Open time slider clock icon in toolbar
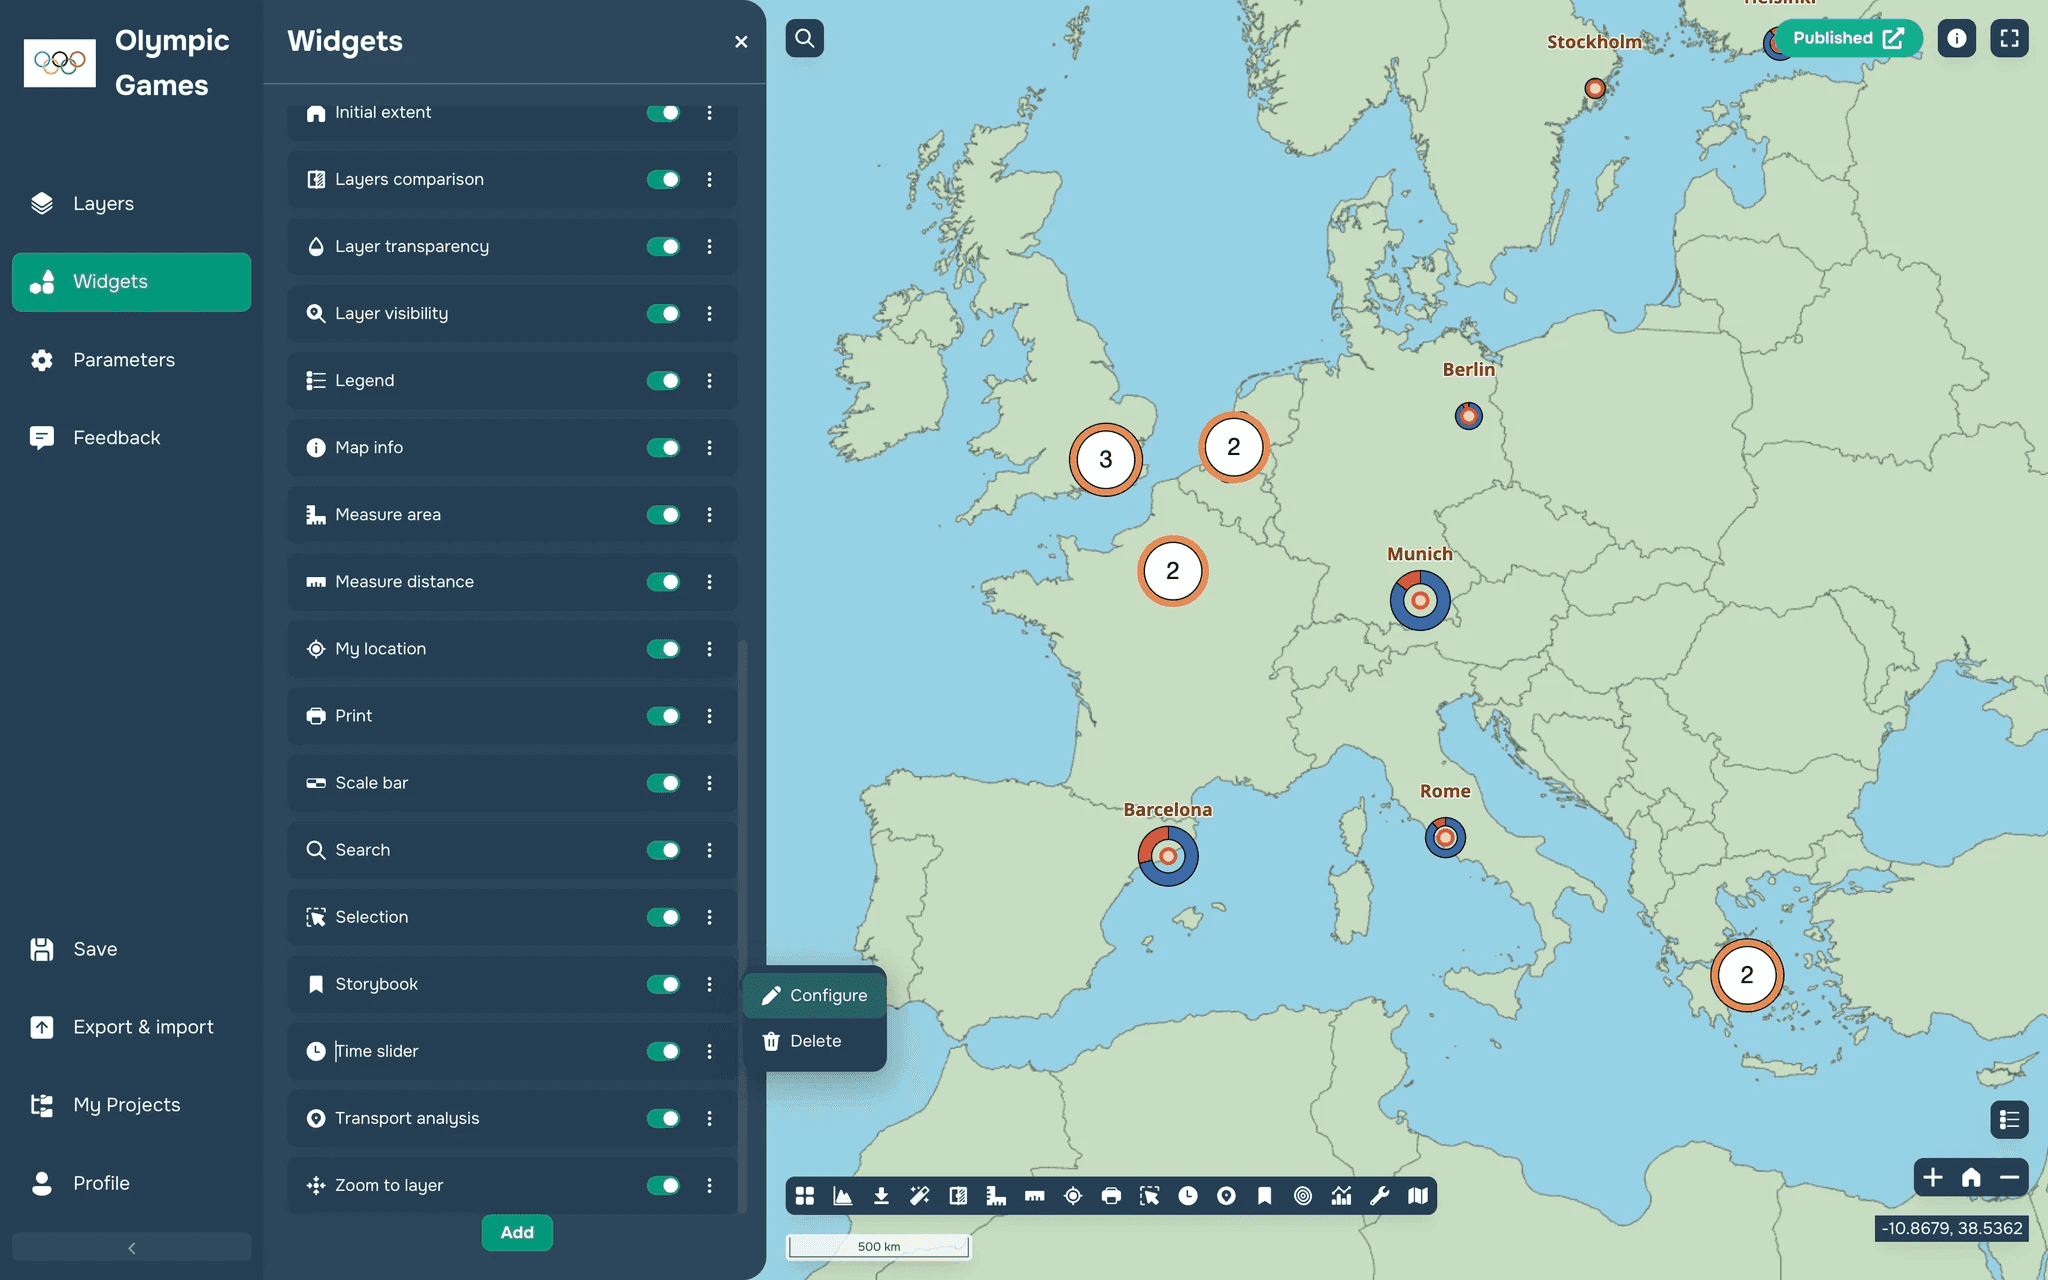This screenshot has height=1280, width=2048. pyautogui.click(x=1188, y=1196)
